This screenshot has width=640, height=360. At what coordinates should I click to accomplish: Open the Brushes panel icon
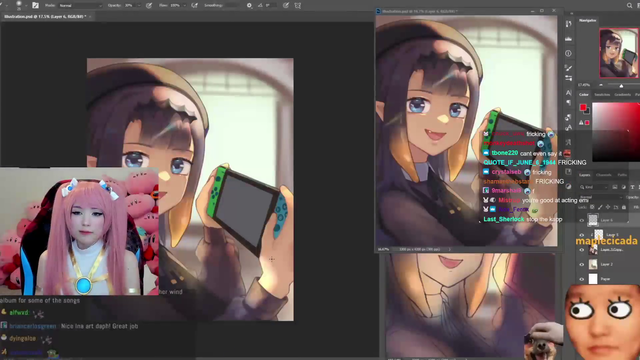[x=568, y=68]
